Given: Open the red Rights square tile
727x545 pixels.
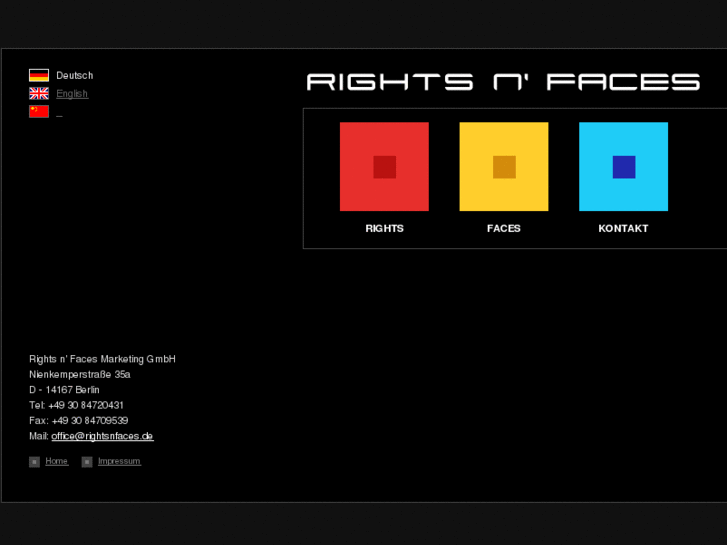Looking at the screenshot, I should [384, 167].
